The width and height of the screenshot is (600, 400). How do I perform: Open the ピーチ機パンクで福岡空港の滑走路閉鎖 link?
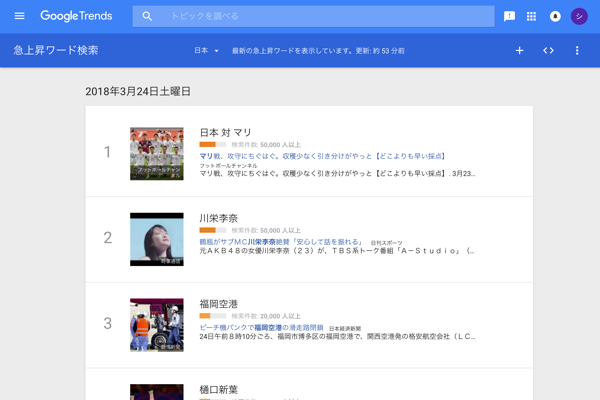261,328
